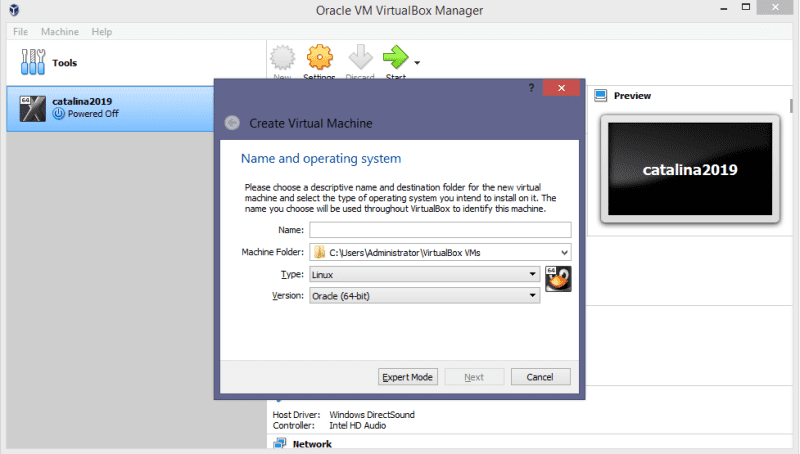Start the VM with the green arrow

point(395,57)
